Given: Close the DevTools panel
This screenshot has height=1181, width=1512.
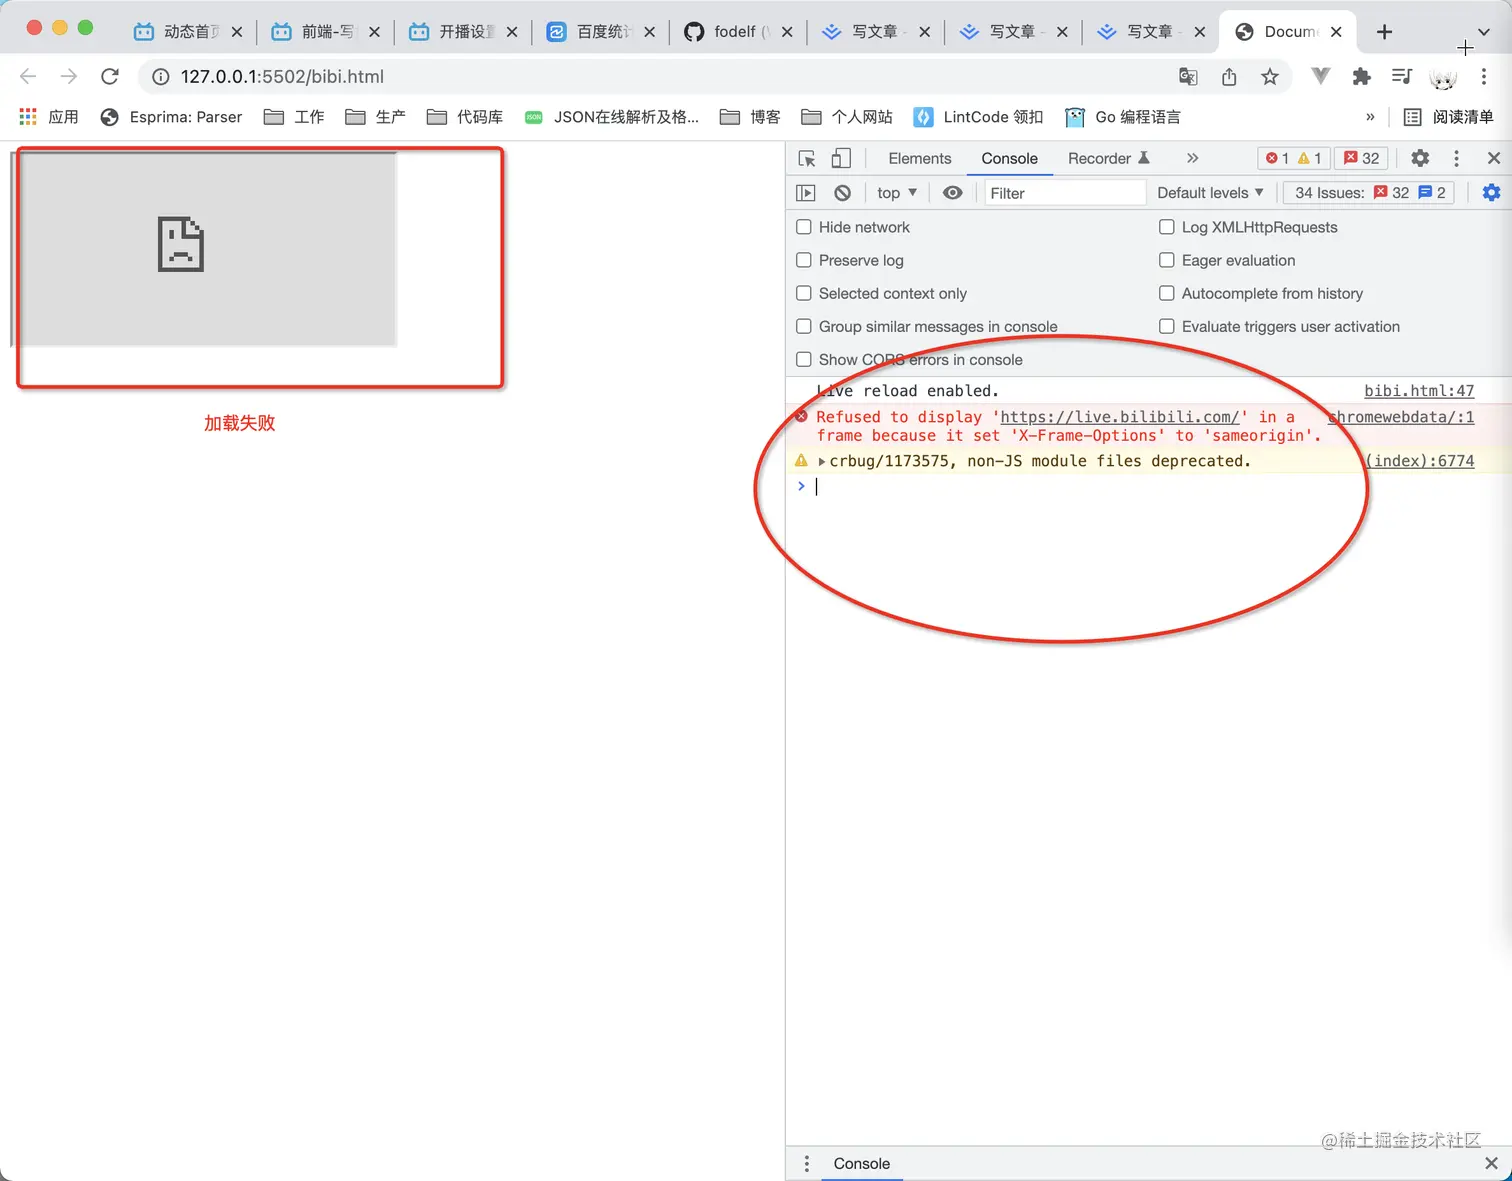Looking at the screenshot, I should [x=1494, y=158].
